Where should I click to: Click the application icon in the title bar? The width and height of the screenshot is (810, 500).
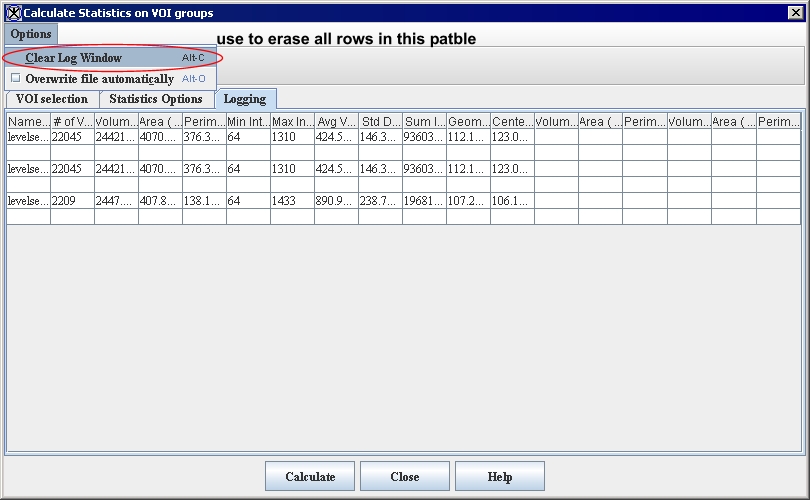point(13,13)
